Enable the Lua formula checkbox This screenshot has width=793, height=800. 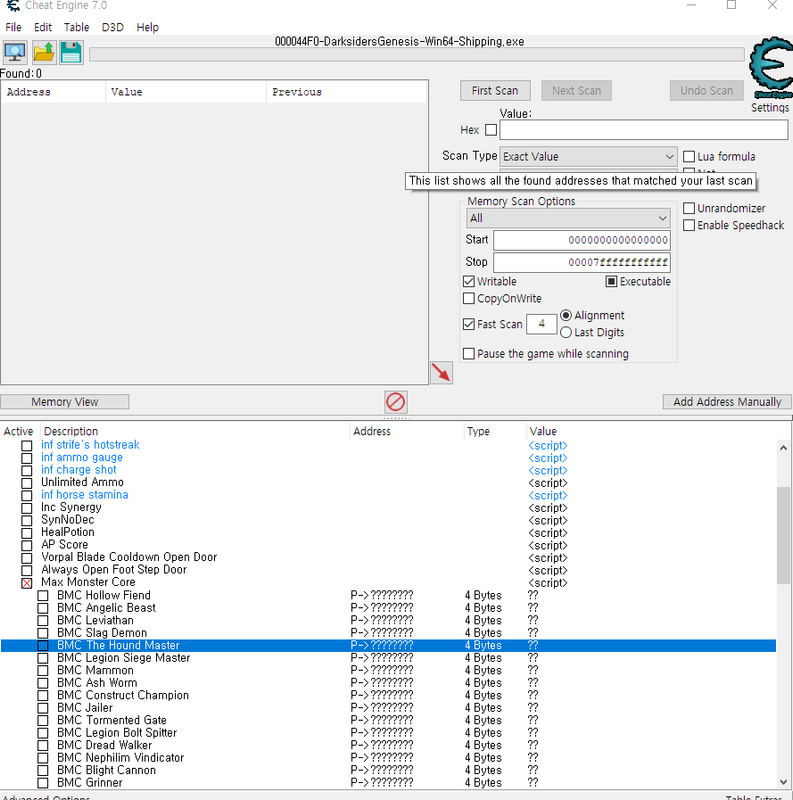[689, 156]
